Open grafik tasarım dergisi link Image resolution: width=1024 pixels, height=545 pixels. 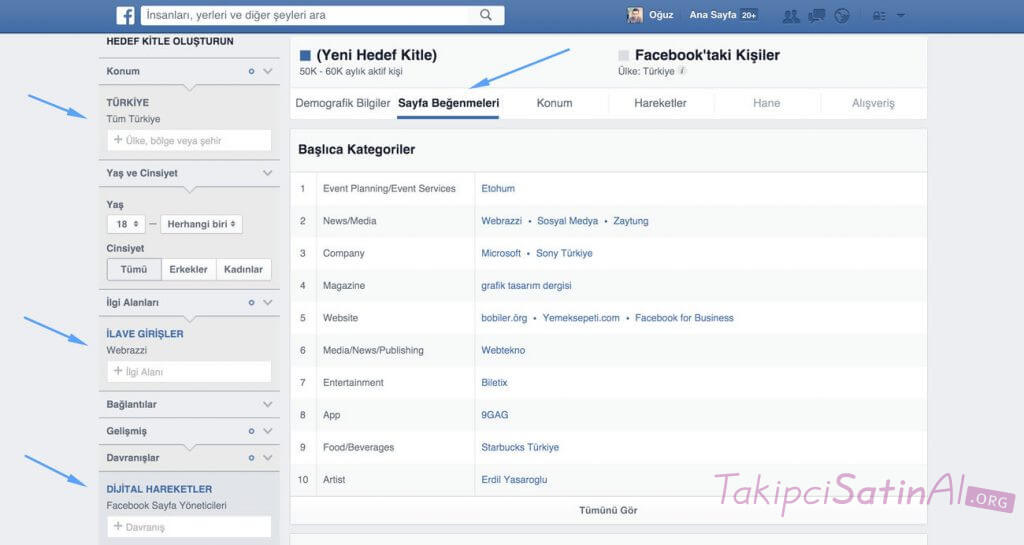pos(526,286)
